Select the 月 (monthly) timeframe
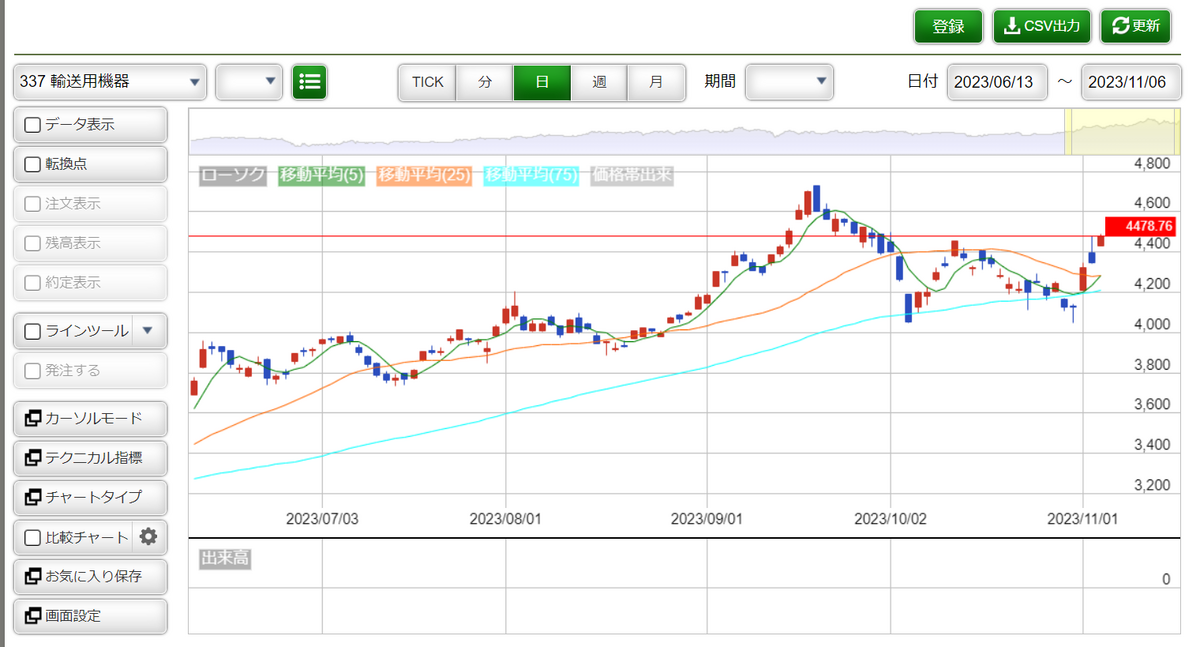1200x647 pixels. click(656, 82)
